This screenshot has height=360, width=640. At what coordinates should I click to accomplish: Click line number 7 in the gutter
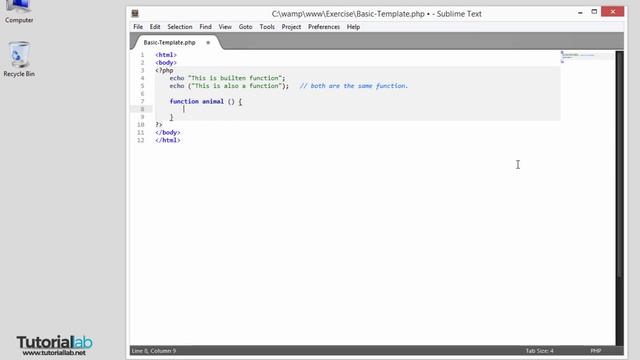pyautogui.click(x=142, y=101)
